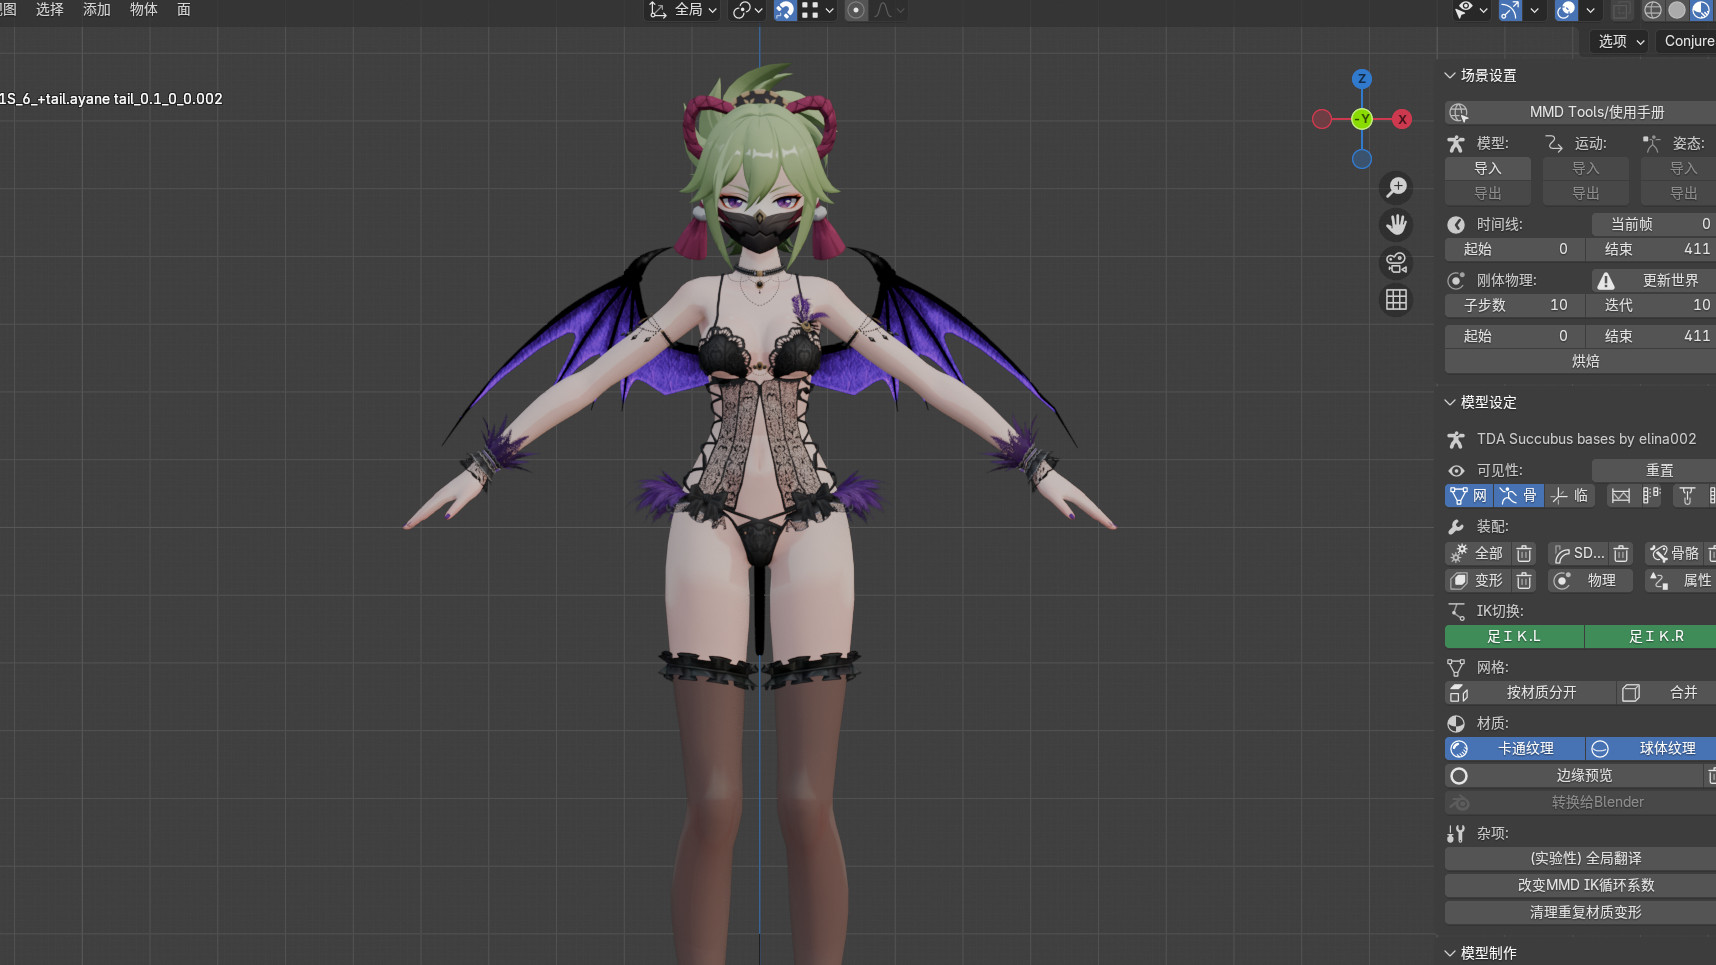Image resolution: width=1716 pixels, height=965 pixels.
Task: Click the snap magnet icon in header
Action: [785, 10]
